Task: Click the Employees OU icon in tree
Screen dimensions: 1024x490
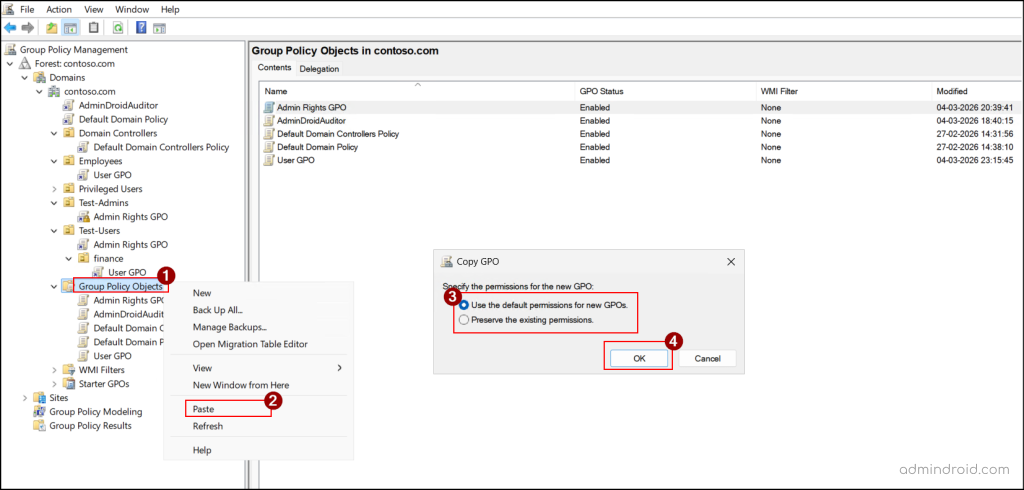Action: [69, 161]
